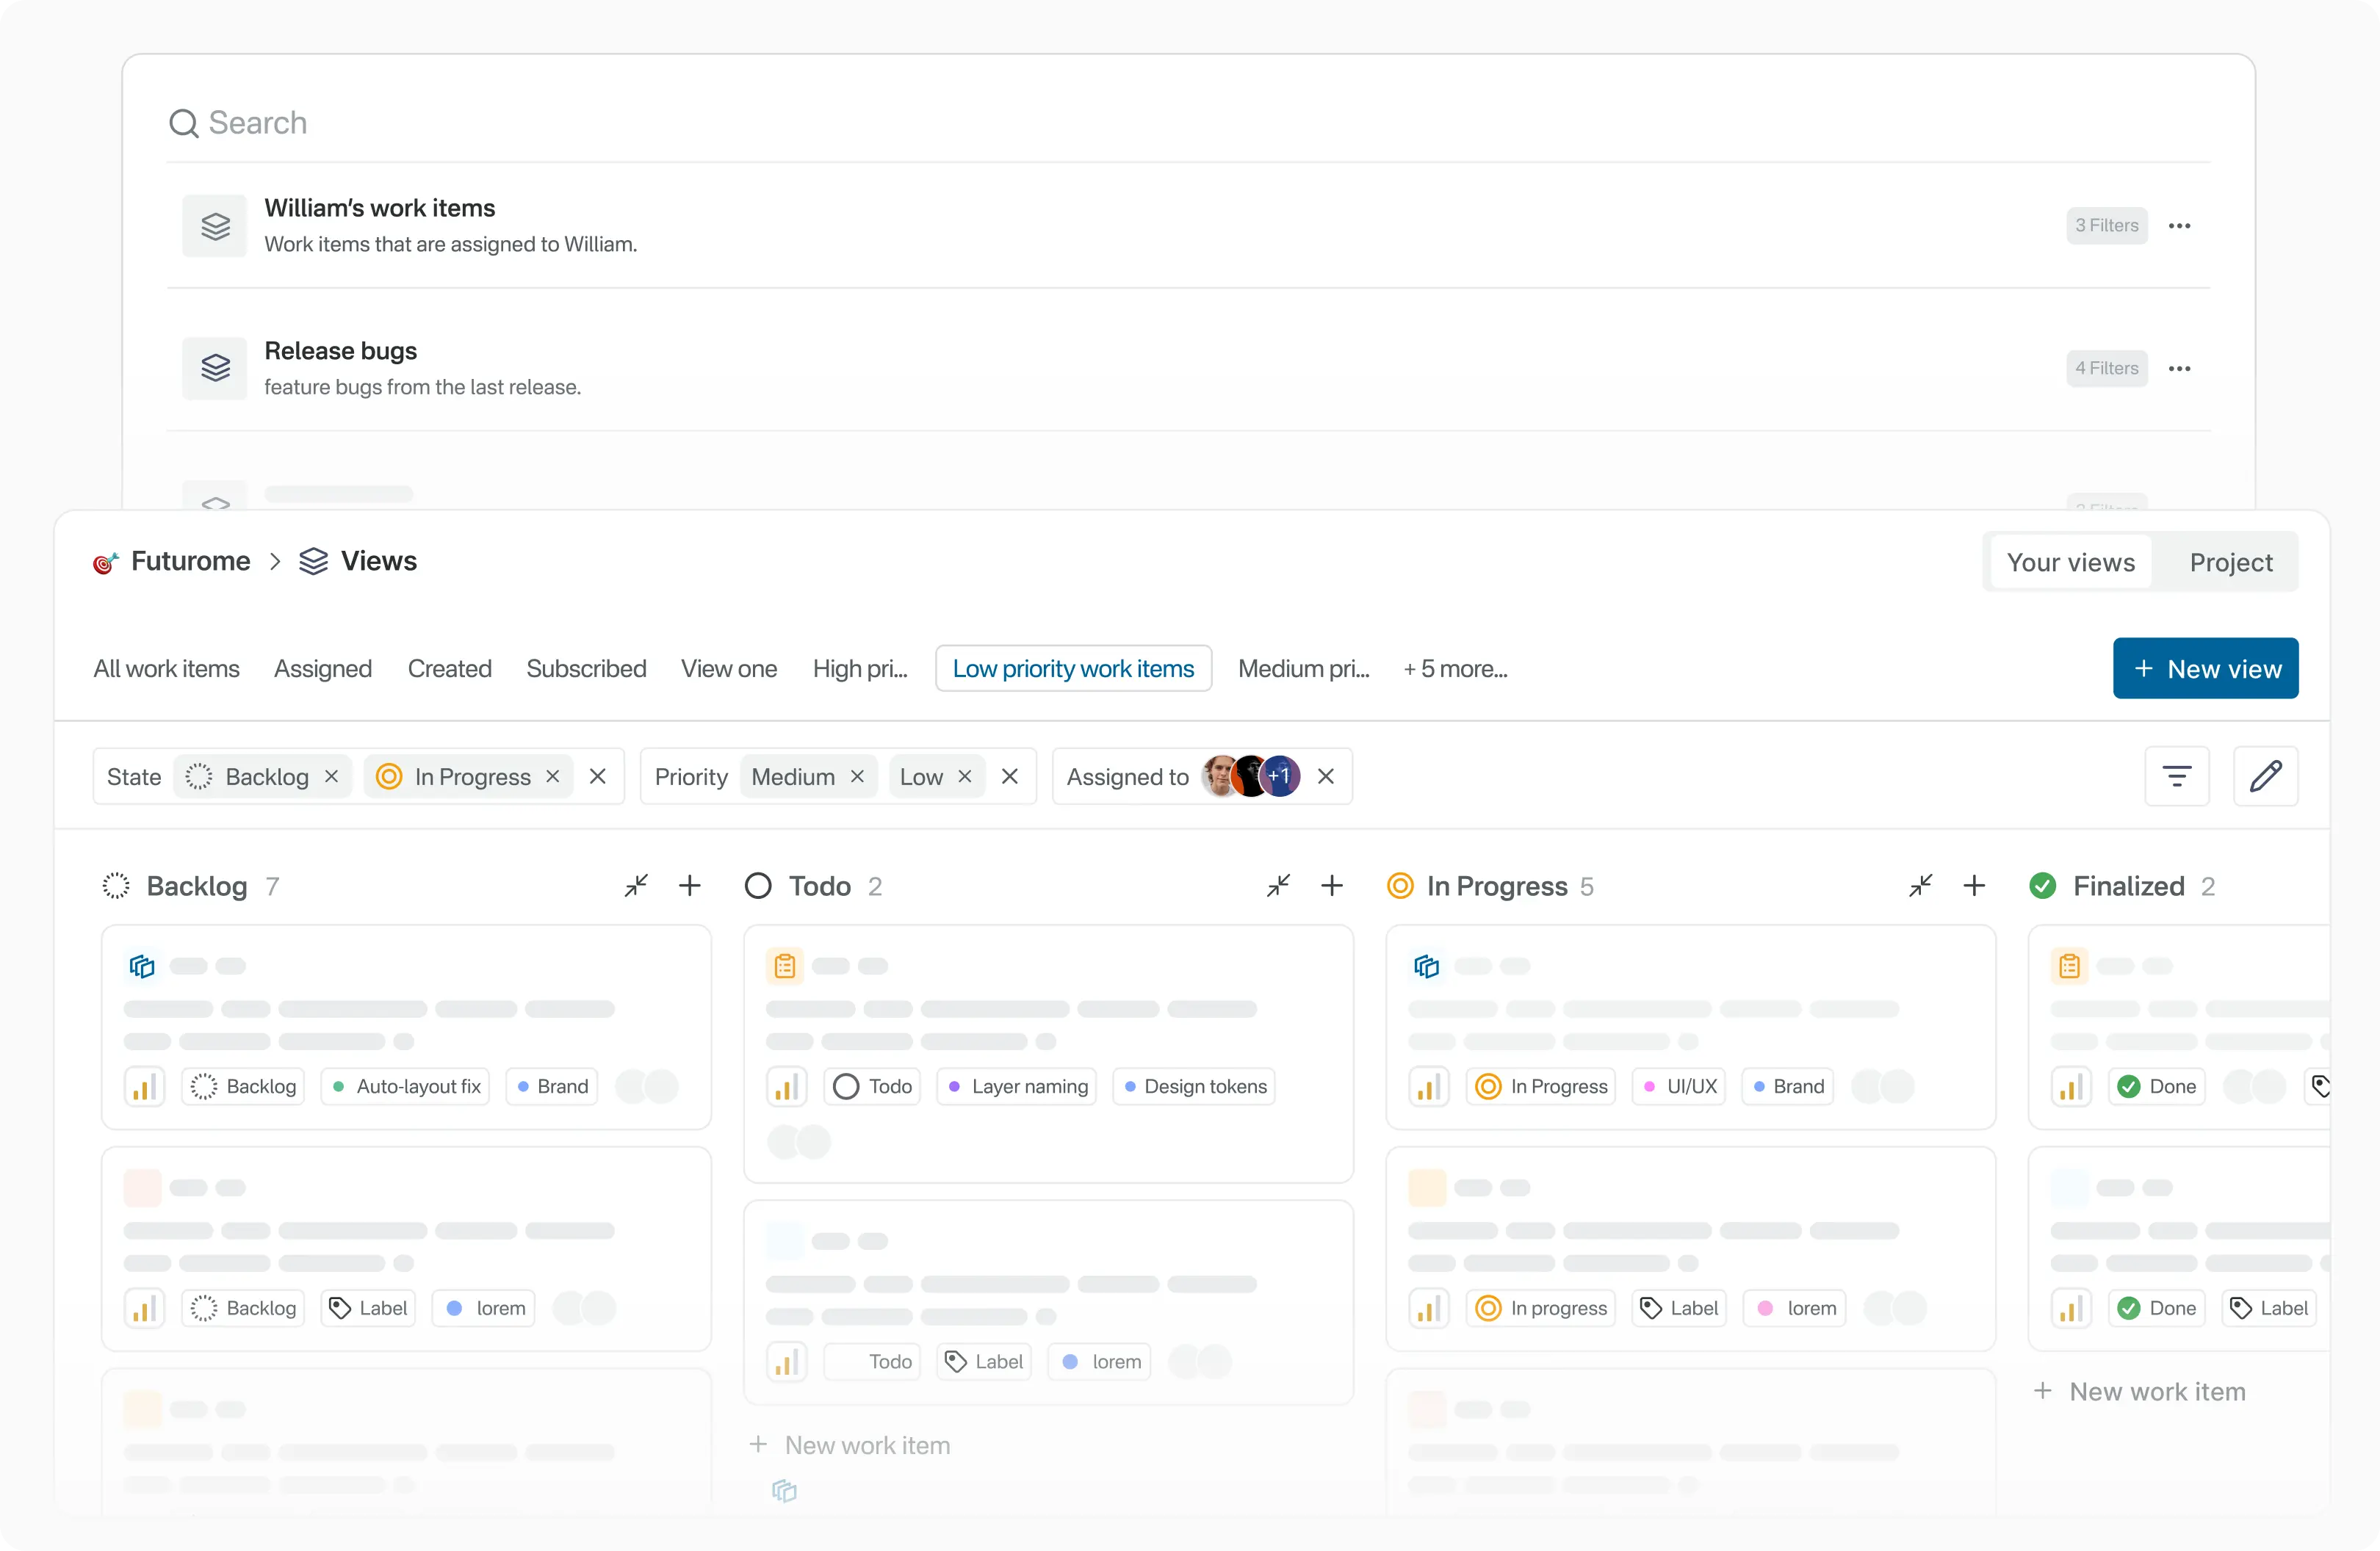Click the search magnifier icon

183,123
